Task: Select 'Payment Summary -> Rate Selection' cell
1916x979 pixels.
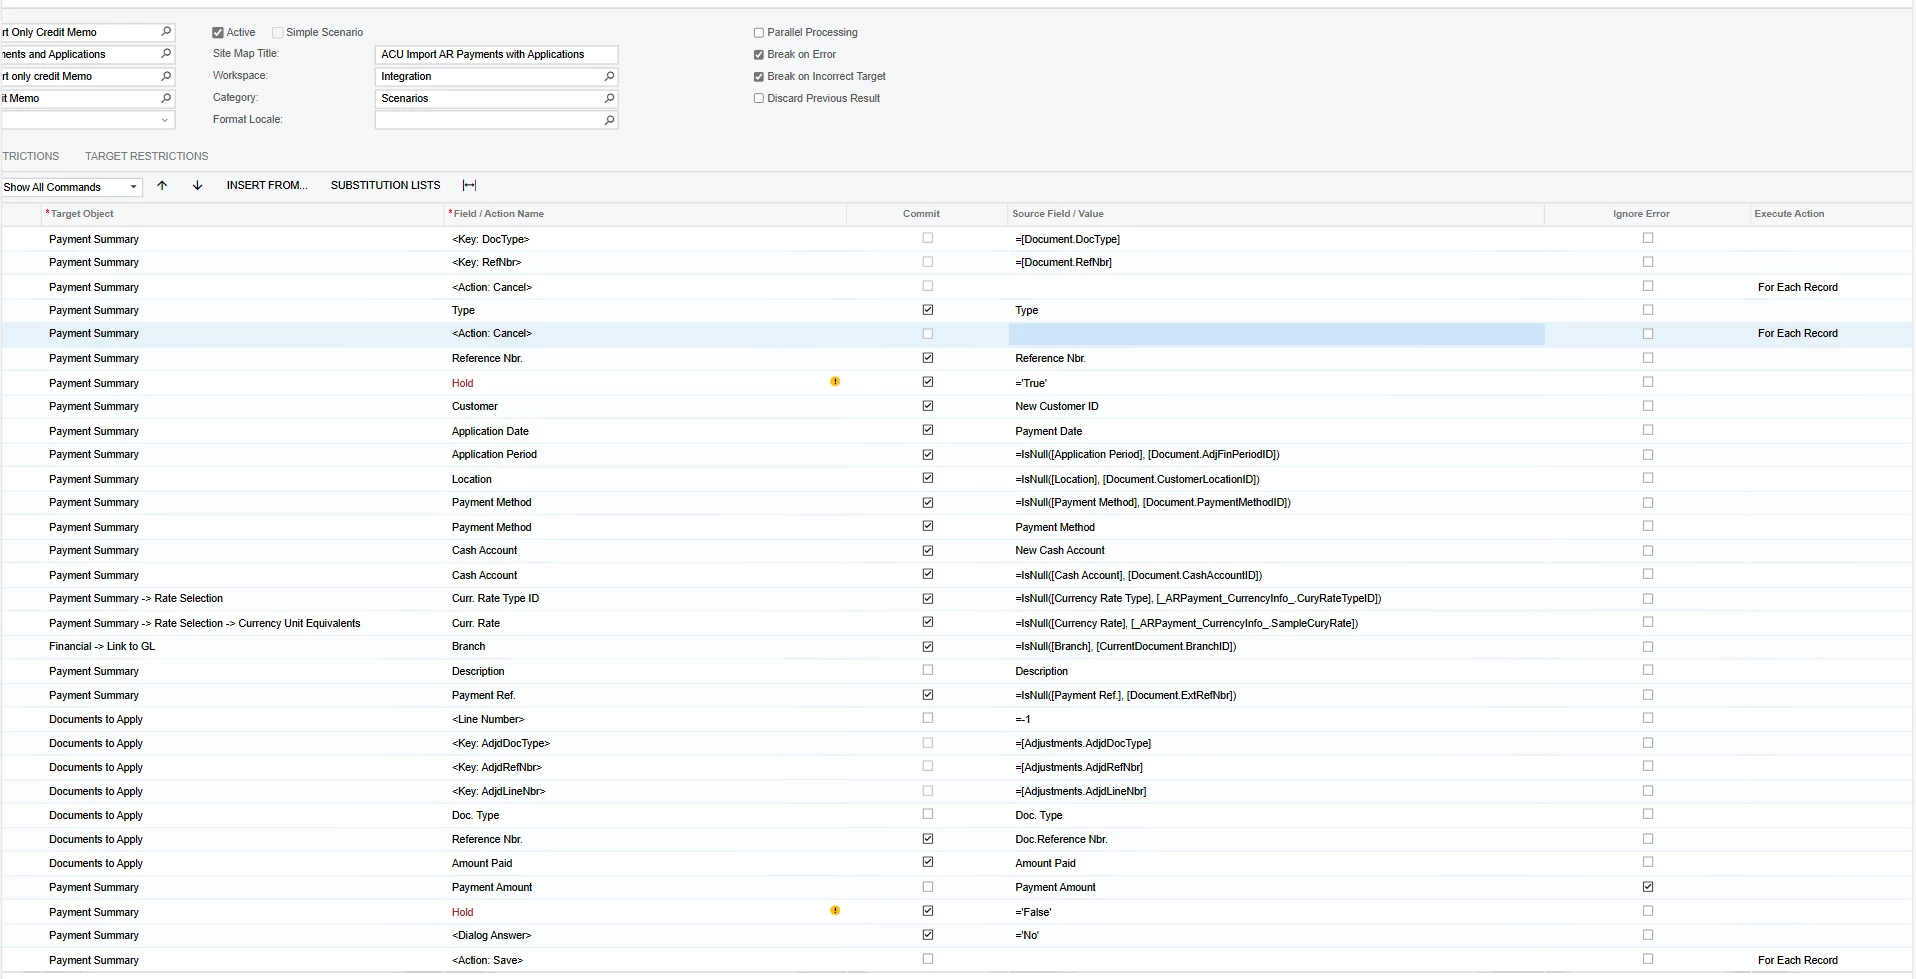Action: coord(243,598)
